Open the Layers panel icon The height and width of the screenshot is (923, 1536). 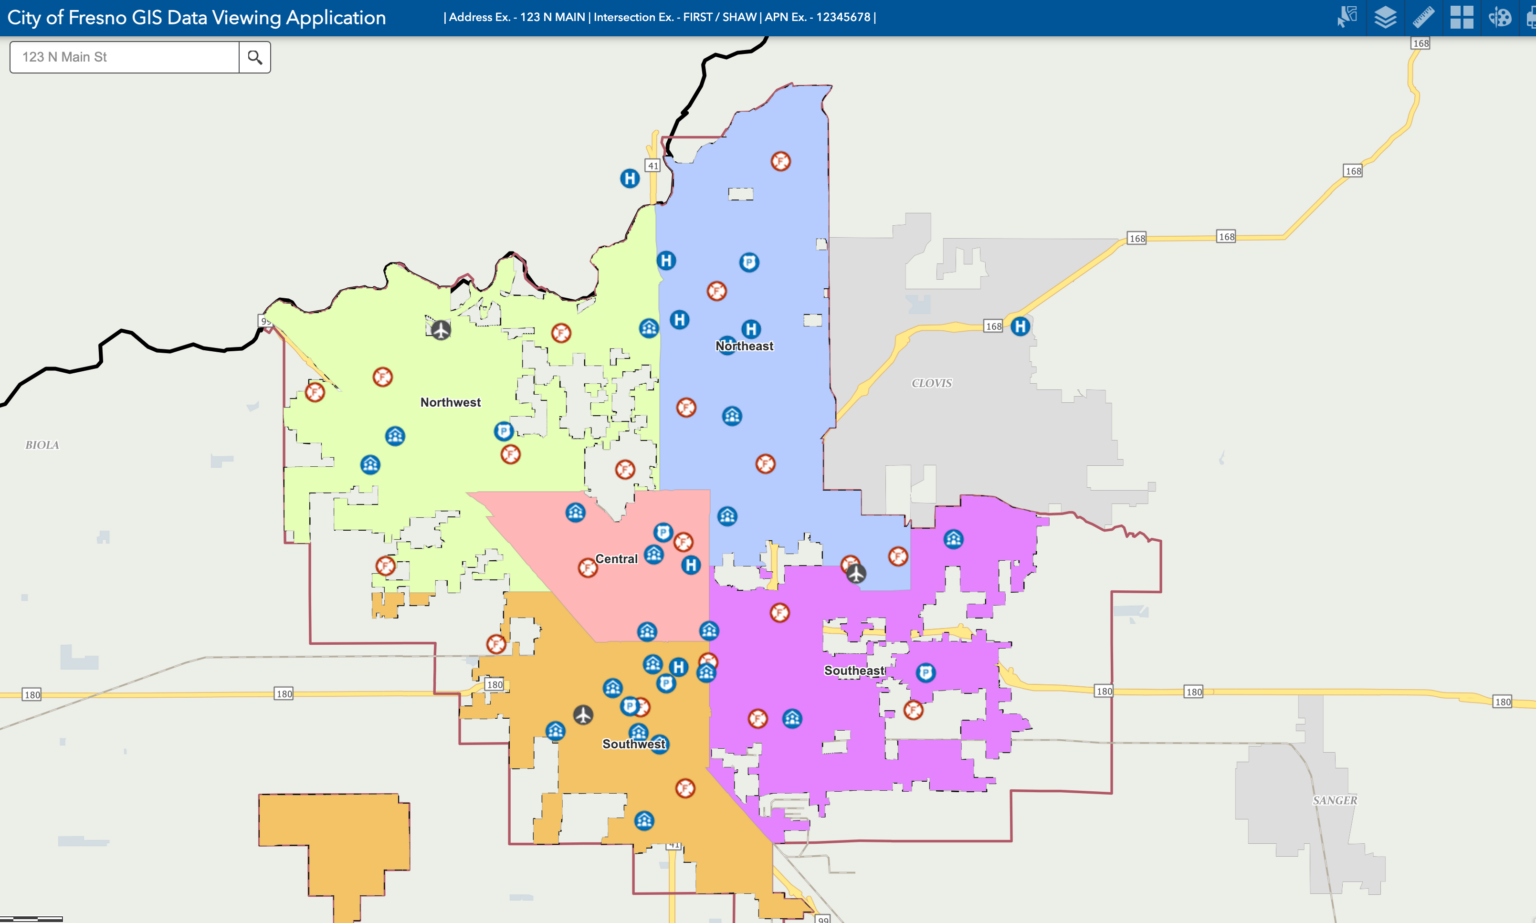[1384, 17]
